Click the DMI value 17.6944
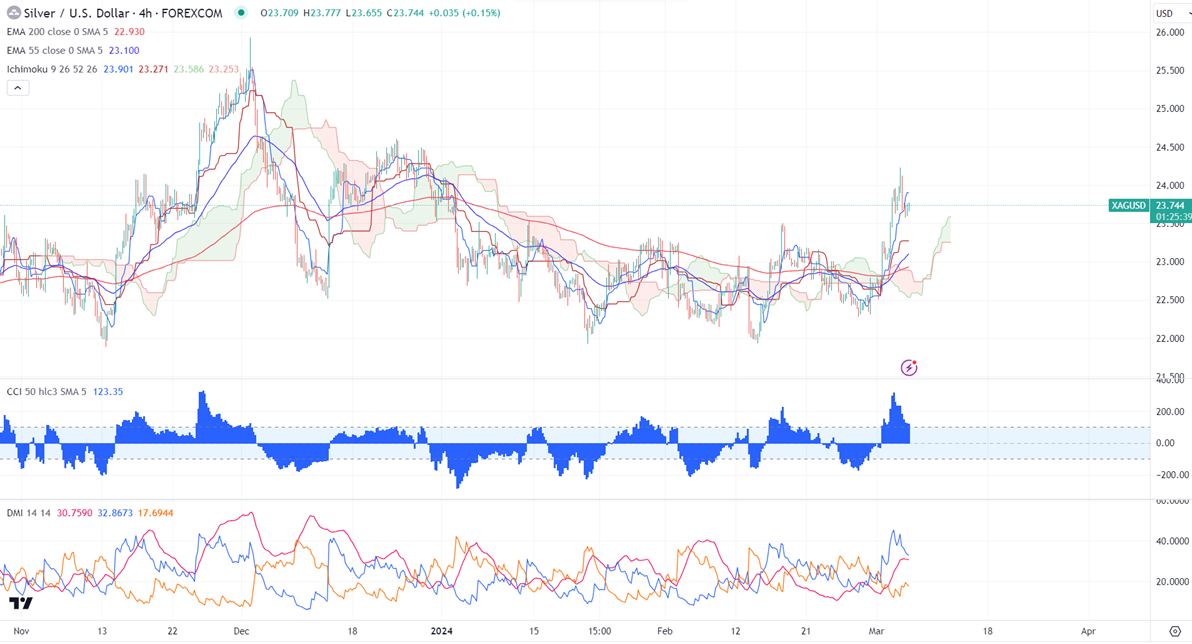Viewport: 1192px width, 644px height. pos(156,513)
